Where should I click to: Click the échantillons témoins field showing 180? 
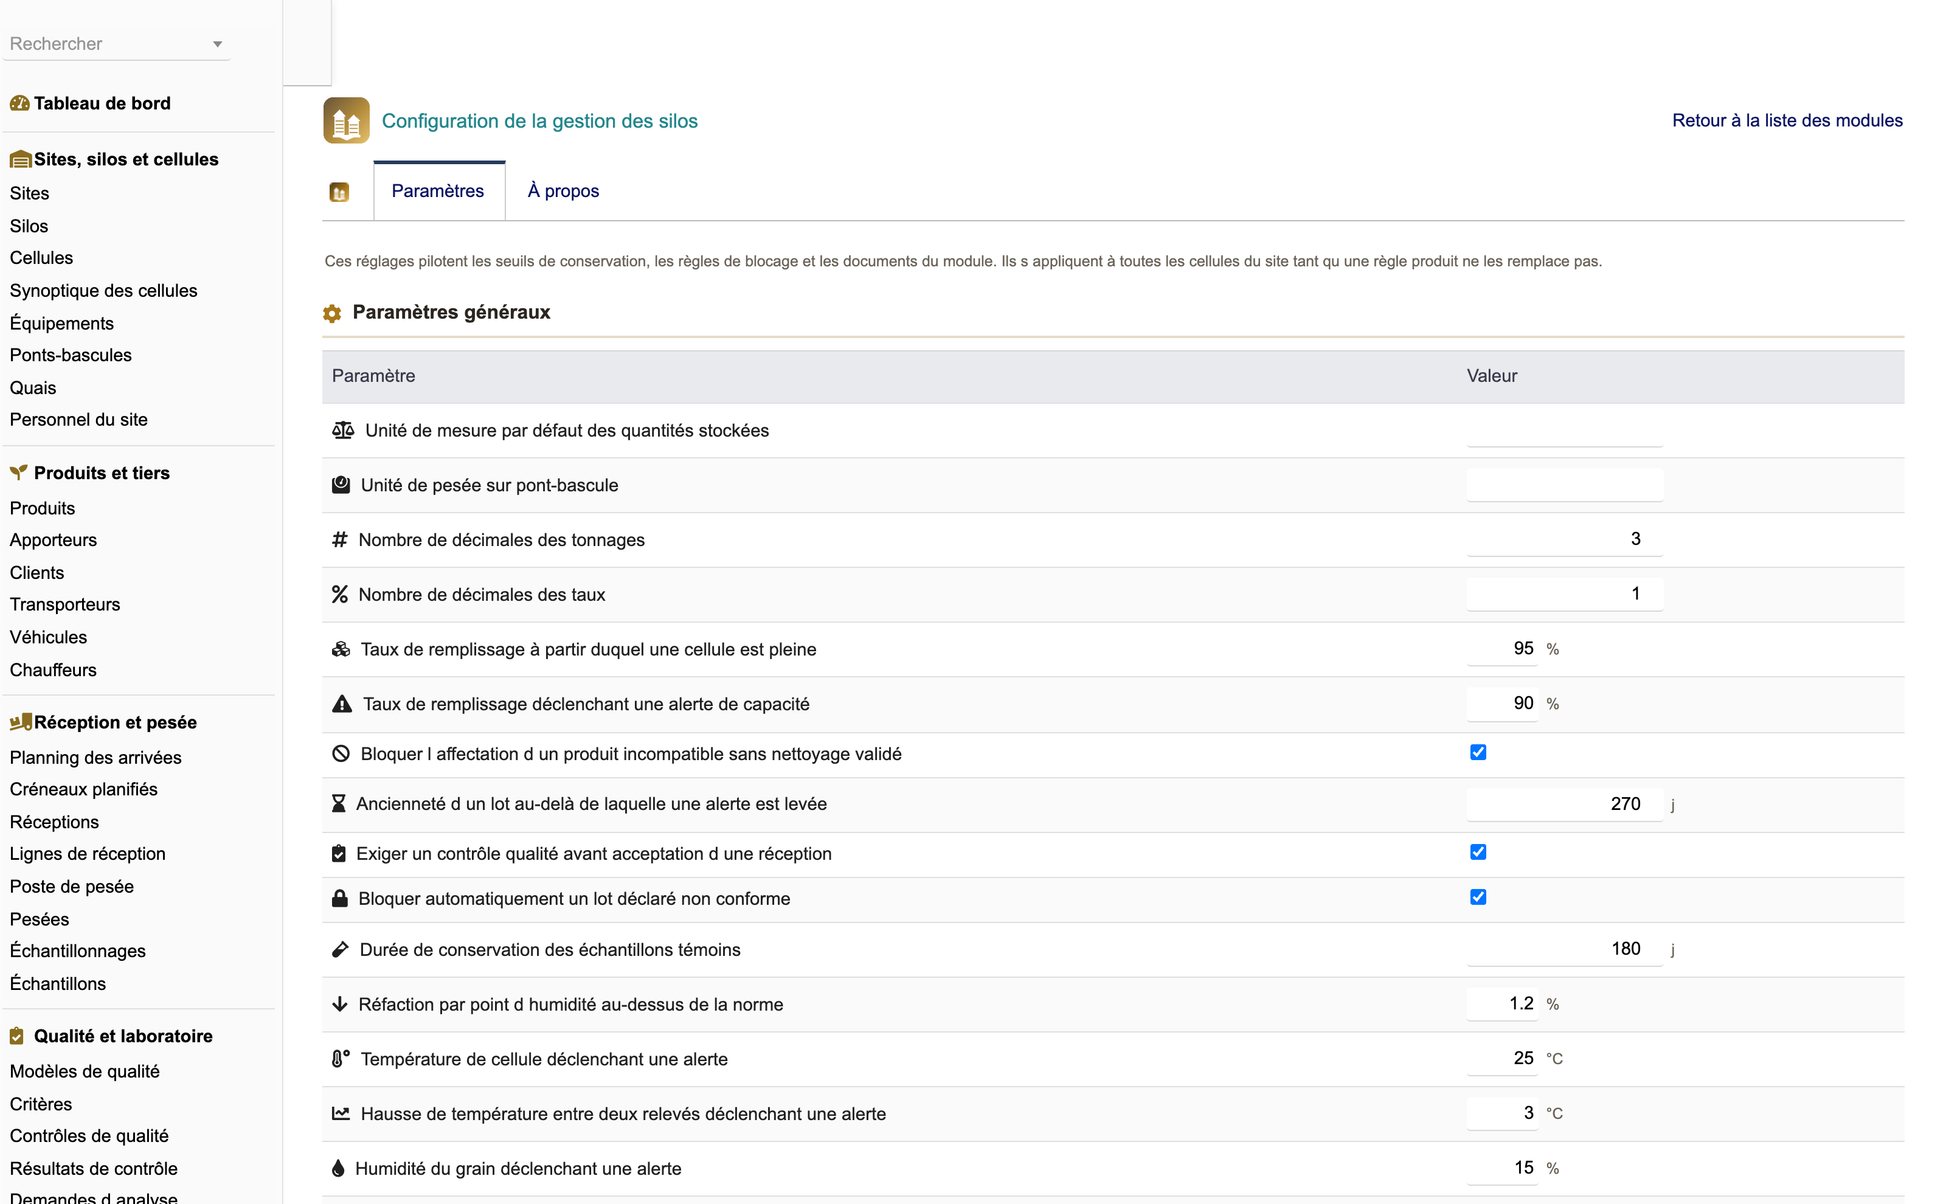[1565, 949]
